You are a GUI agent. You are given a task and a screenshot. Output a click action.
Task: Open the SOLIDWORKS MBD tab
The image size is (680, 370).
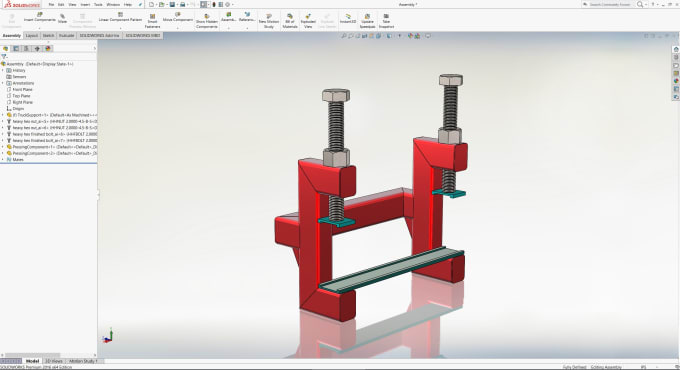pos(143,36)
